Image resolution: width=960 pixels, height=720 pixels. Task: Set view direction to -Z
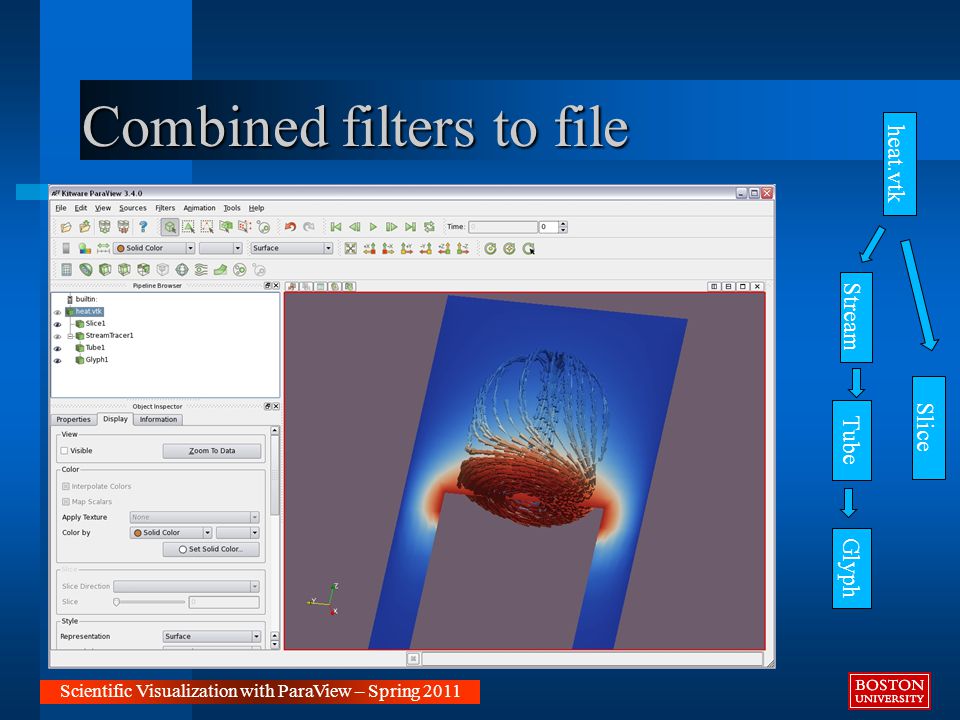[x=463, y=249]
